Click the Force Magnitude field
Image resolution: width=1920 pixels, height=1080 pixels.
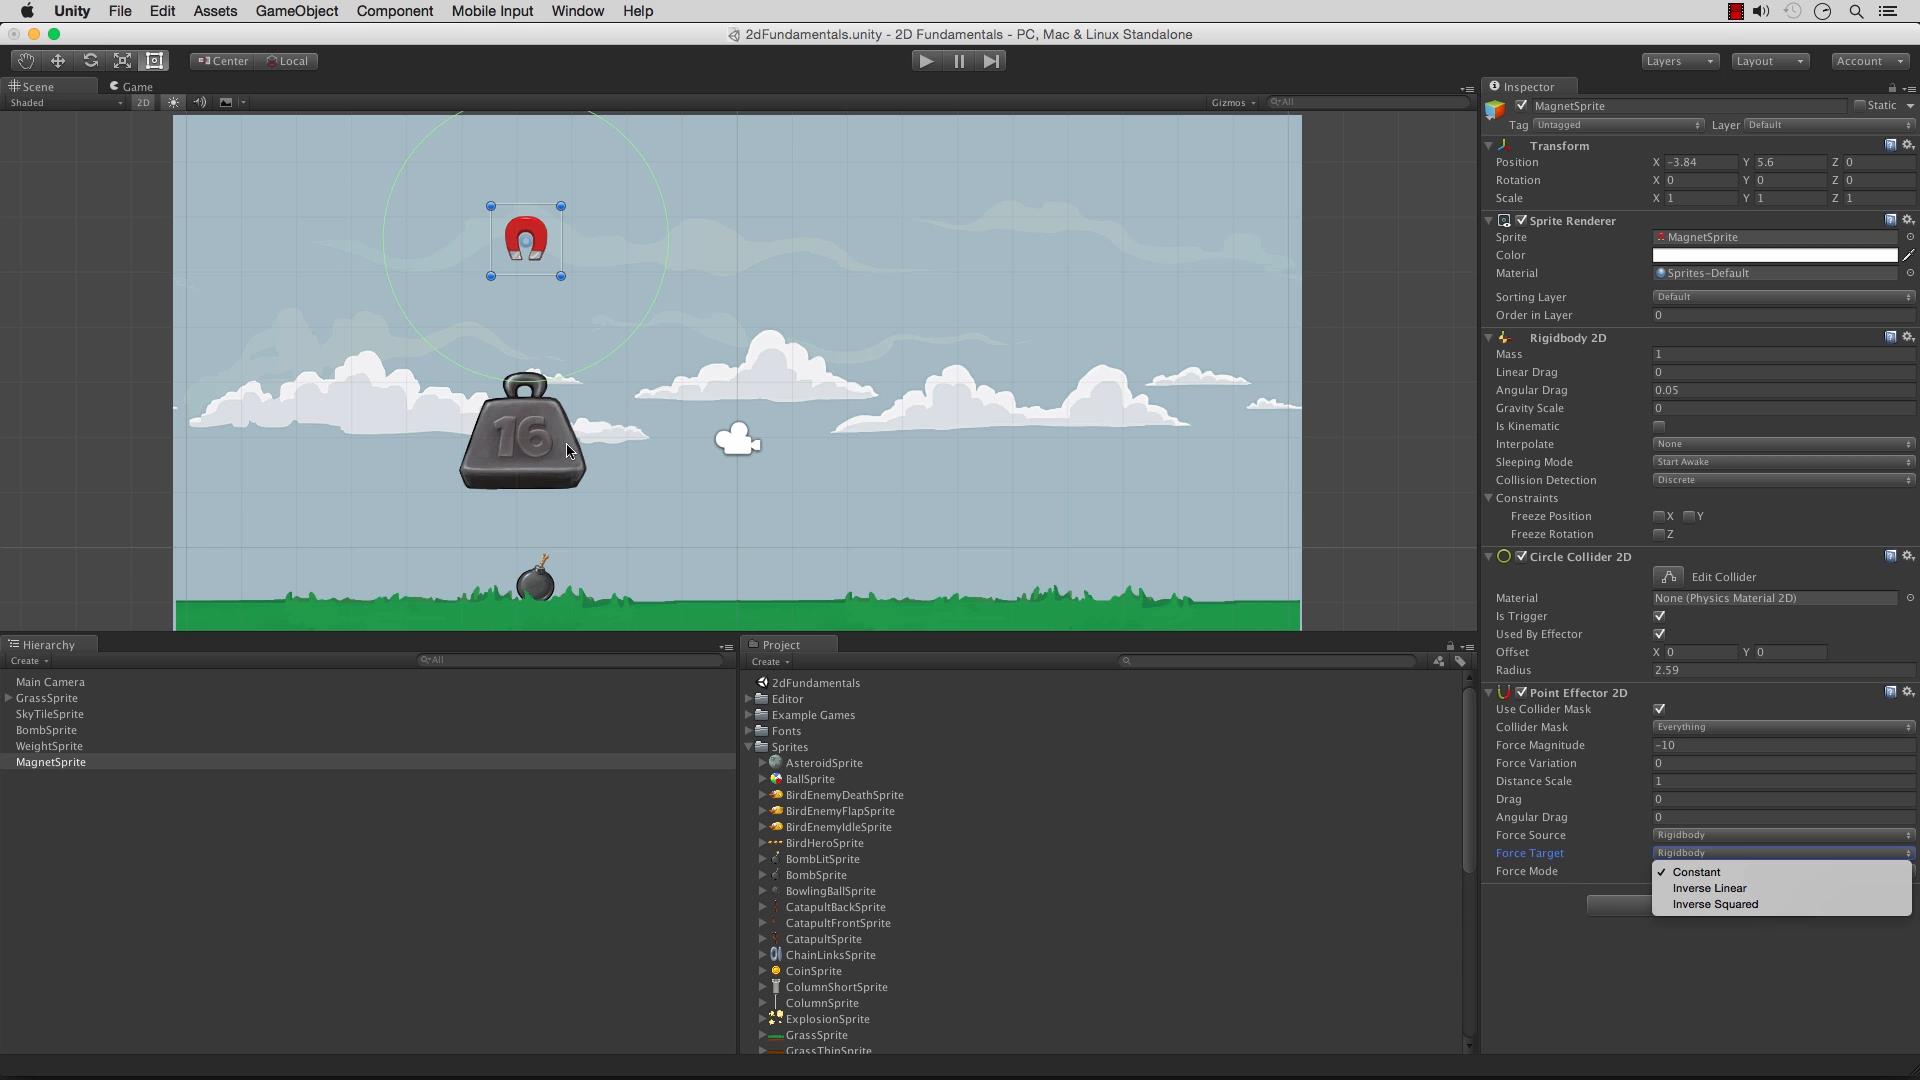1783,745
